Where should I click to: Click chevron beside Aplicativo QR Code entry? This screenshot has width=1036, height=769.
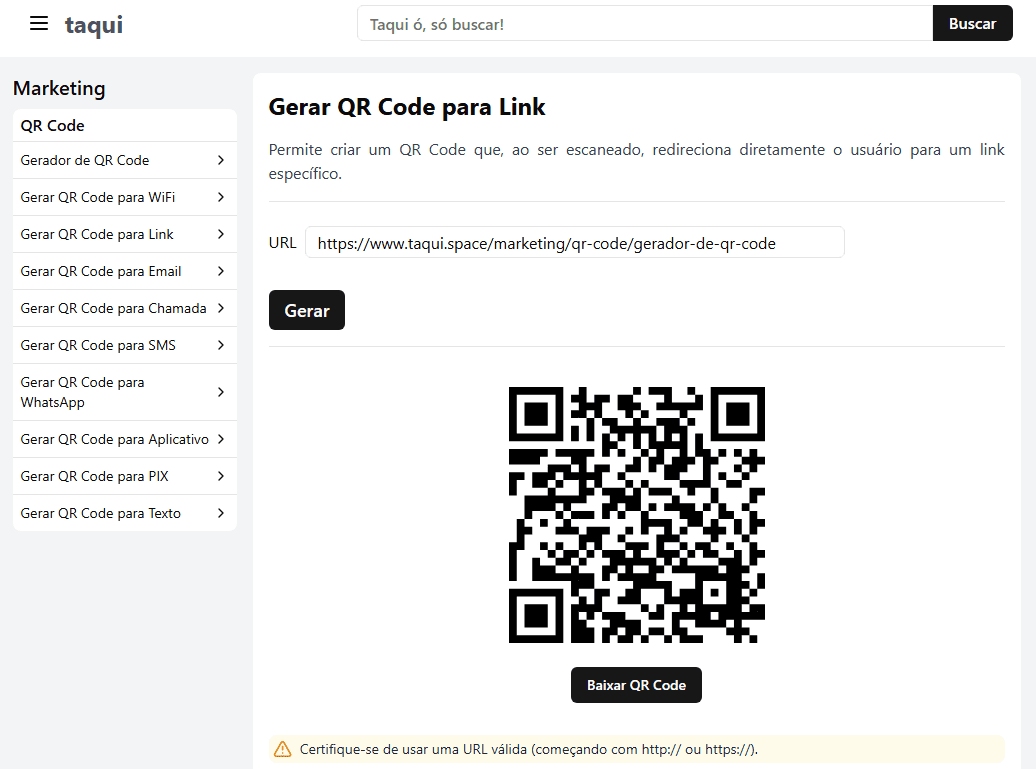pyautogui.click(x=221, y=439)
